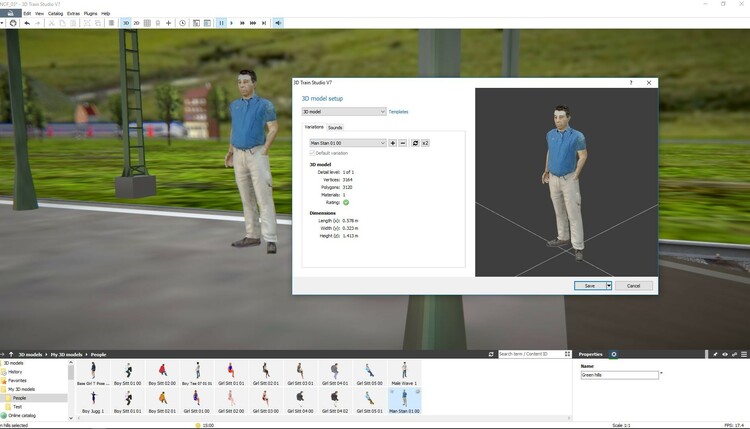Select the Favorites catalog folder
Image resolution: width=750 pixels, height=429 pixels.
17,380
